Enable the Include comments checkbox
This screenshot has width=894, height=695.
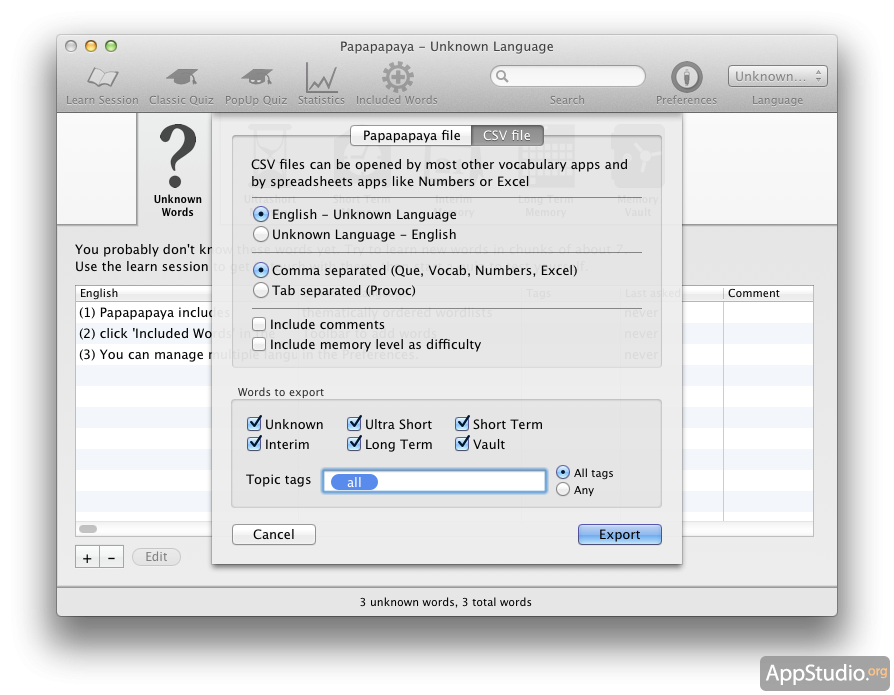(260, 325)
